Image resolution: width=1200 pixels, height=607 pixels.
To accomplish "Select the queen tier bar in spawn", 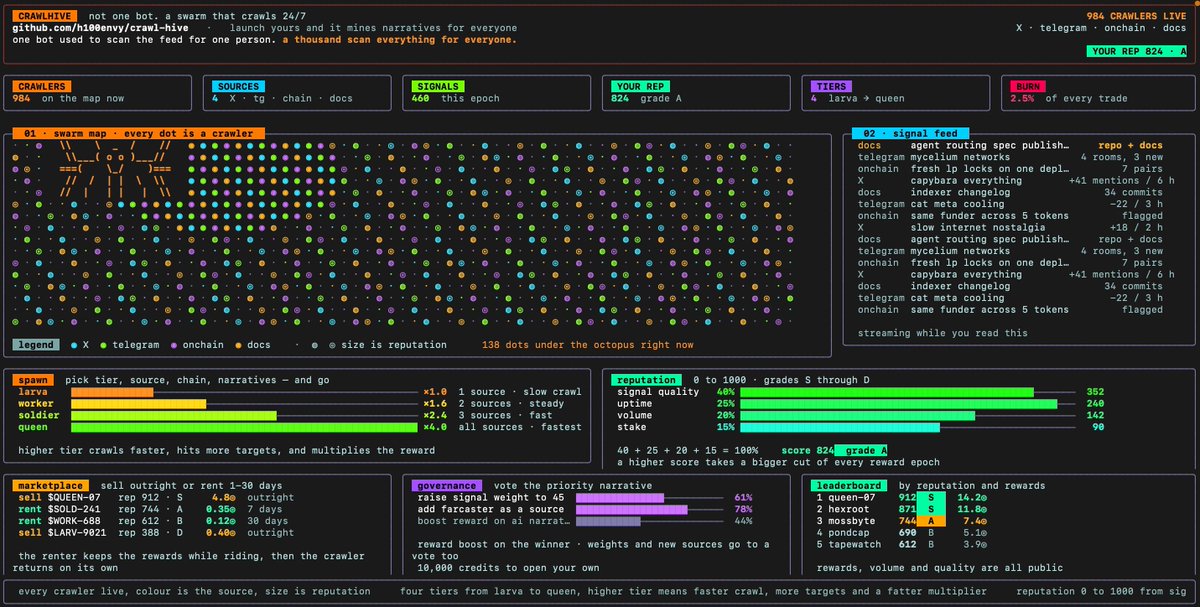I will [244, 427].
